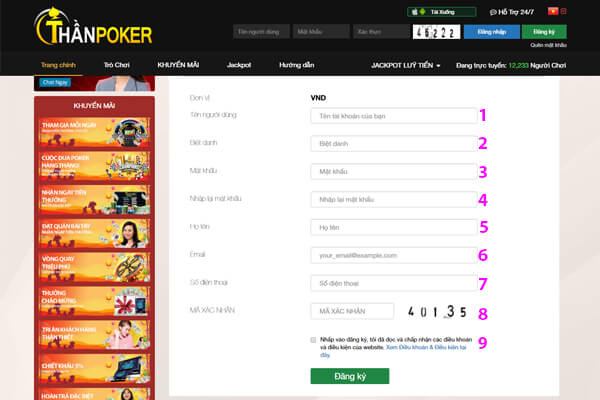600x400 pixels.
Task: Click the ThanPoker logo
Action: (x=93, y=27)
